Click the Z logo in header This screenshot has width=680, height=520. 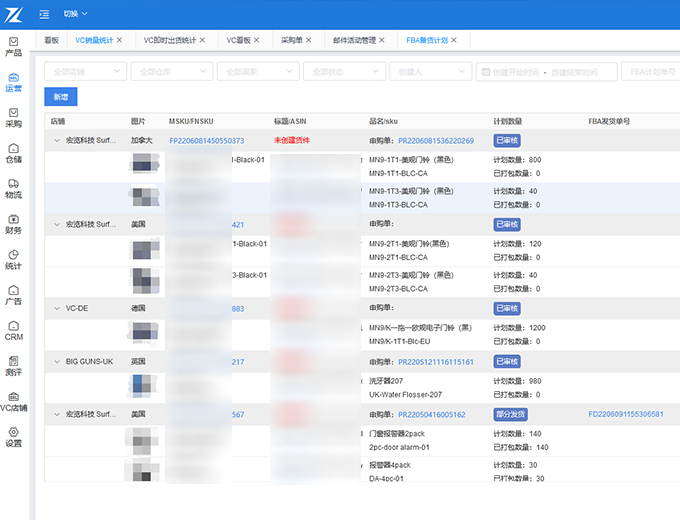pyautogui.click(x=13, y=15)
